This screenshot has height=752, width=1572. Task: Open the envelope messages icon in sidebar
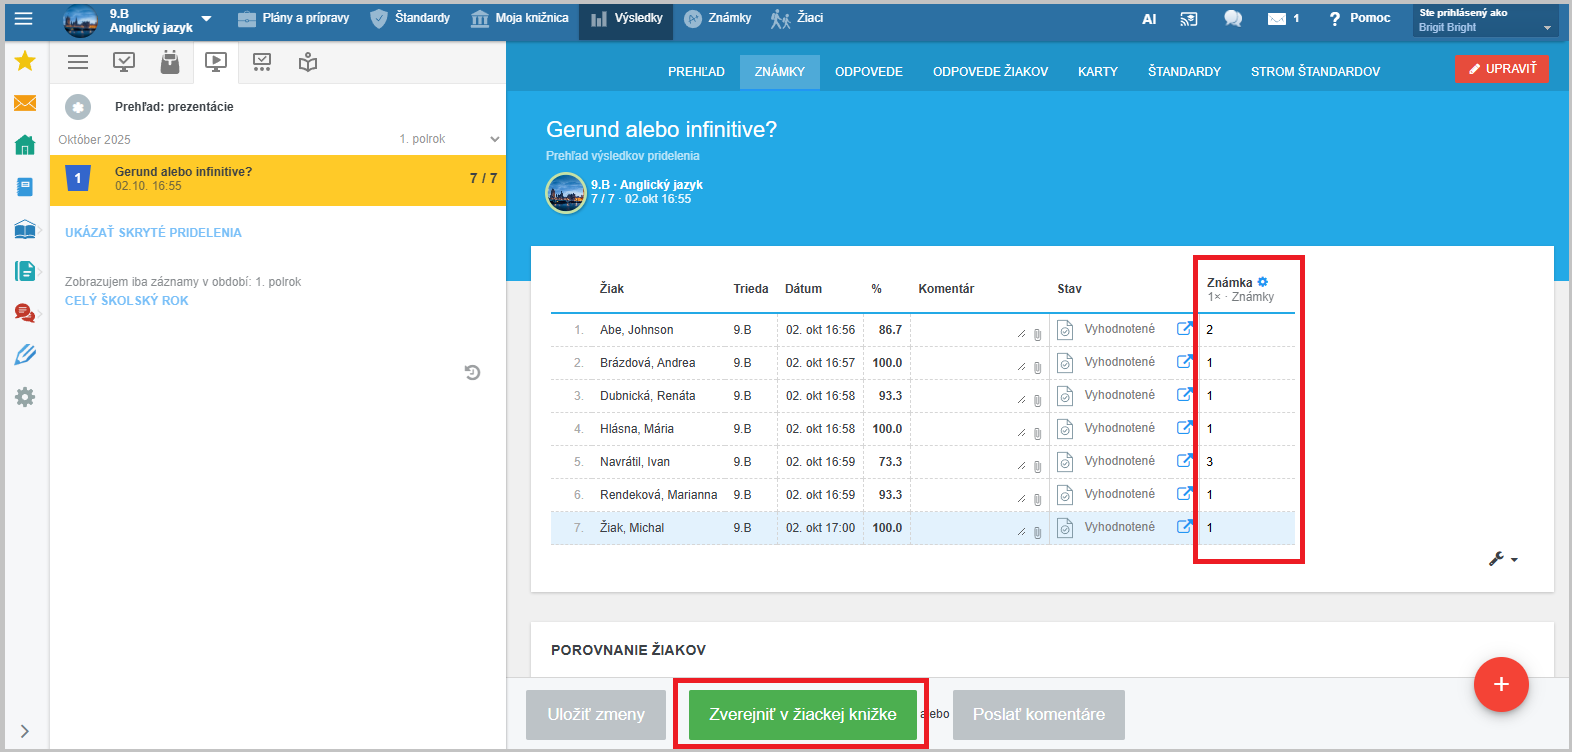click(x=25, y=103)
